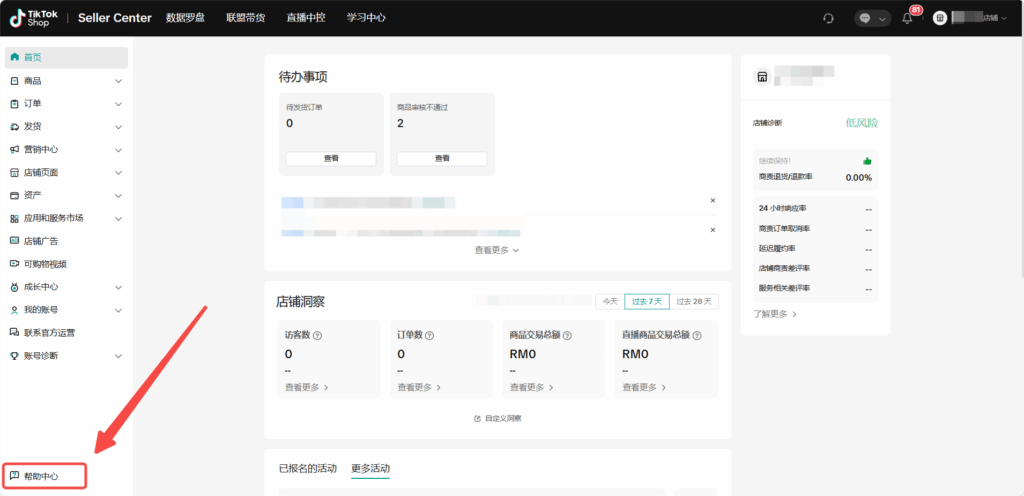
Task: Click 查看 under 商品审核不通过
Action: pyautogui.click(x=442, y=159)
